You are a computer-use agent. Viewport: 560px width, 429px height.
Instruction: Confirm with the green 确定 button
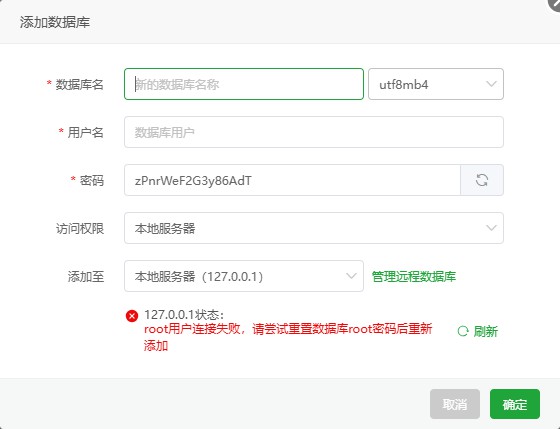515,404
